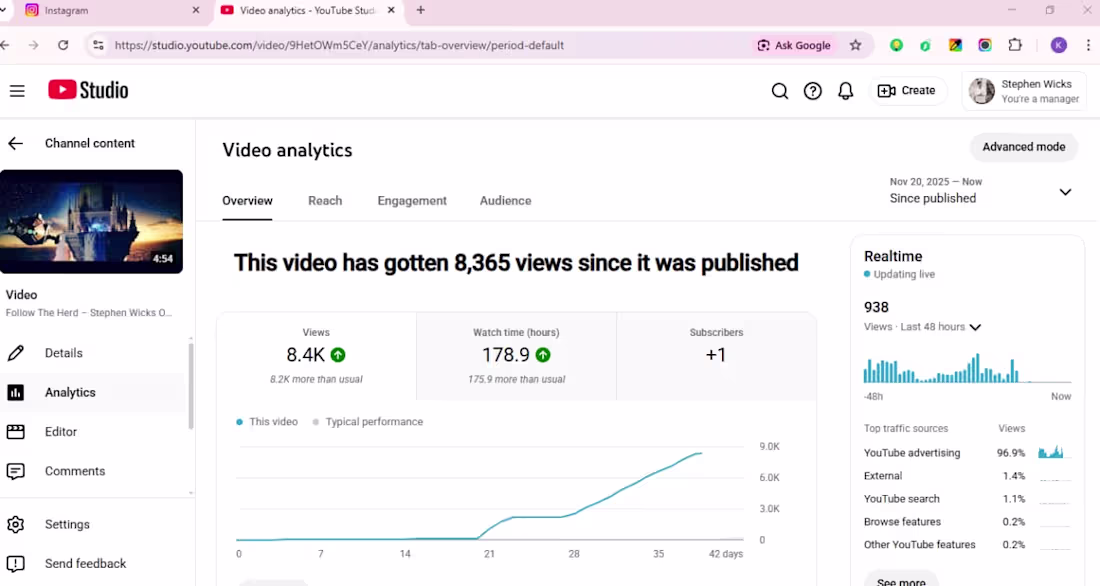Bookmark this page with star icon
This screenshot has width=1100, height=586.
[x=855, y=45]
